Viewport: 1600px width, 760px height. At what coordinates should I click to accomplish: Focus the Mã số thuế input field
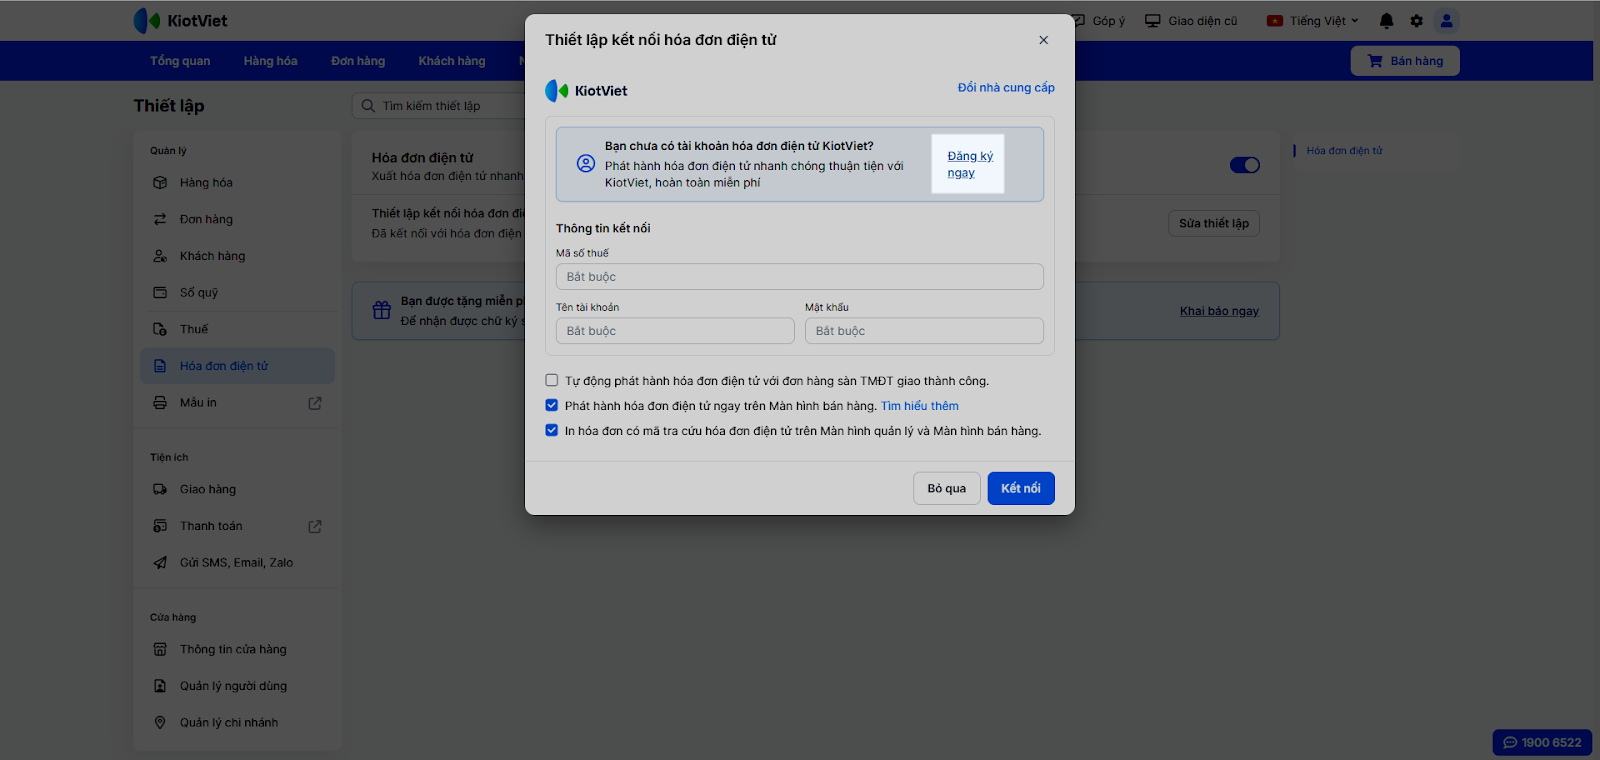pos(800,277)
